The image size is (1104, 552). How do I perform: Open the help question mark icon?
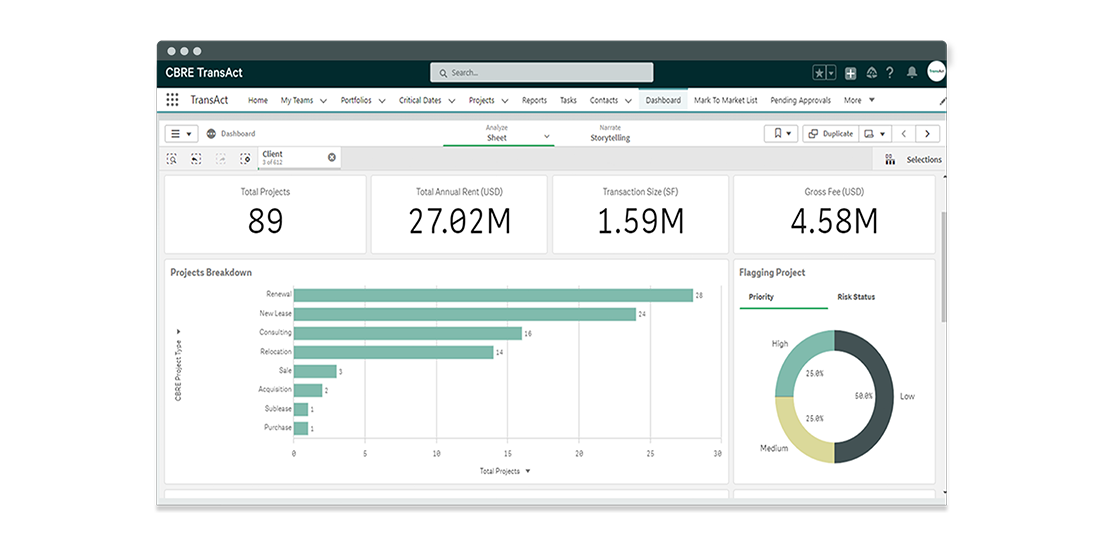[890, 73]
